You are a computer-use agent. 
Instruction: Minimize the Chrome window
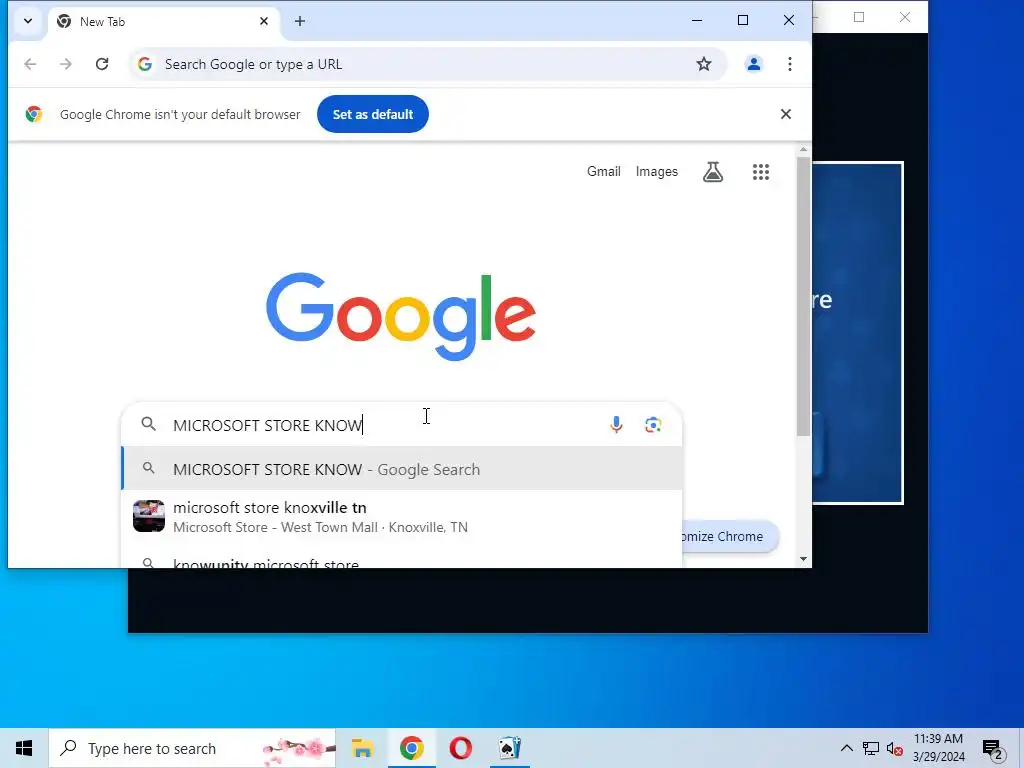pos(697,20)
